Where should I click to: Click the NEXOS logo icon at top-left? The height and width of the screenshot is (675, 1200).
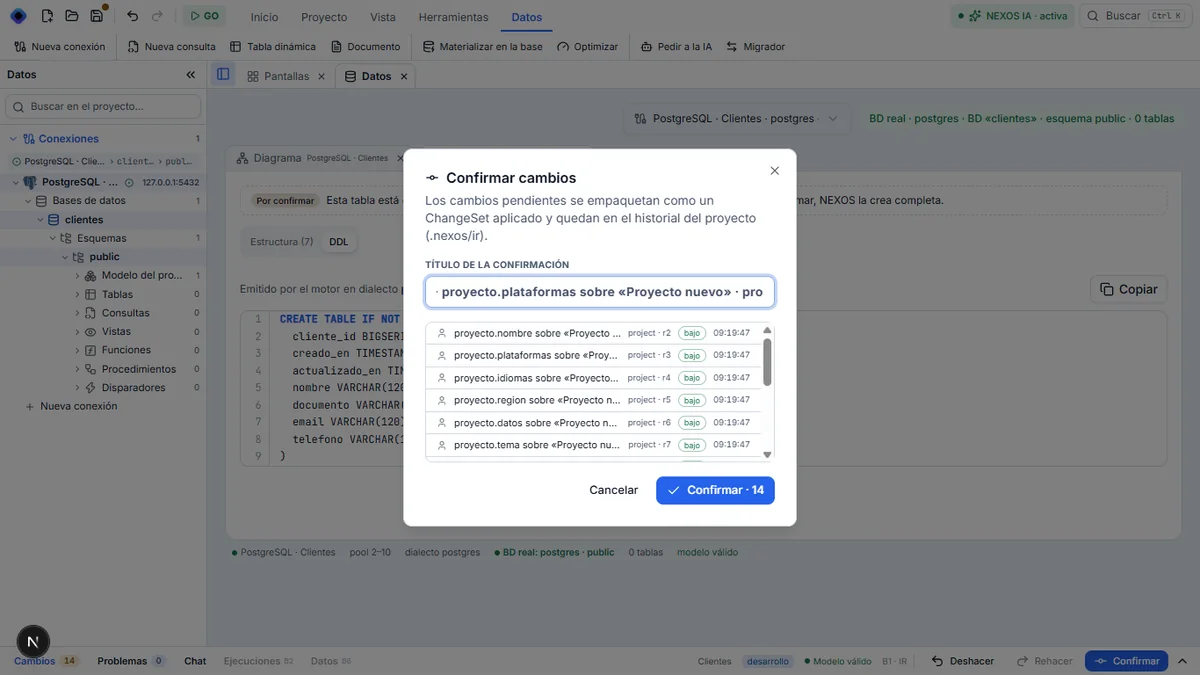pos(18,16)
